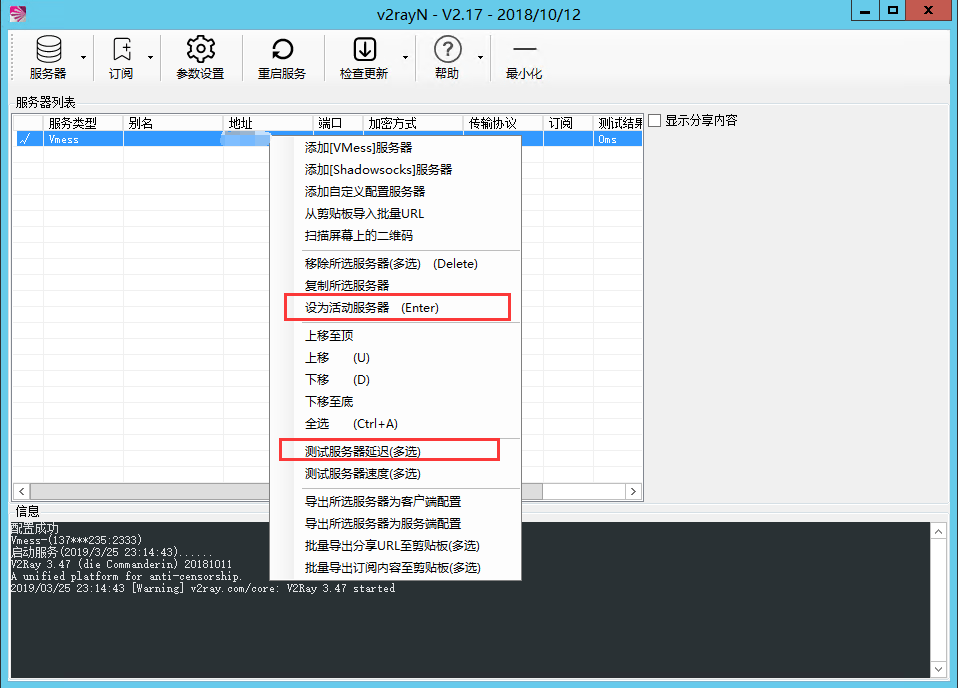Click the 别名 column header
Viewport: 958px width, 688px height.
pos(140,123)
